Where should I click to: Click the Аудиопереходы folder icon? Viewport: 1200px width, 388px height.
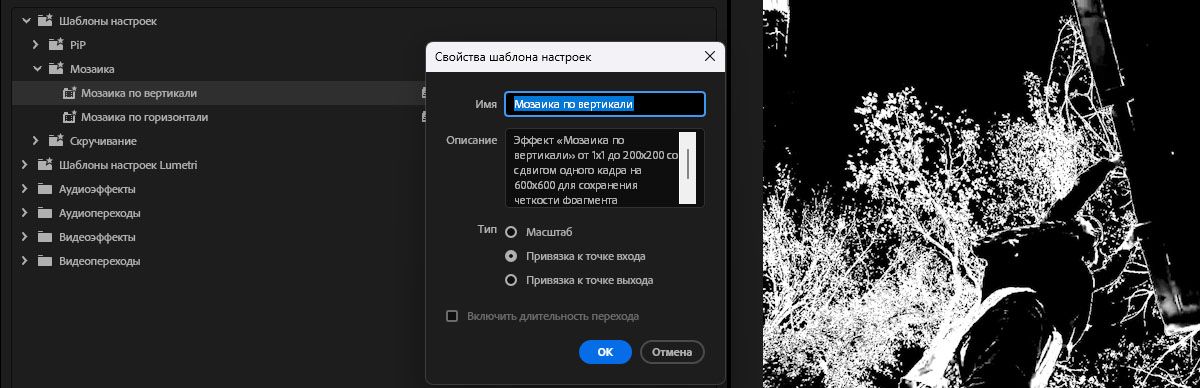[x=44, y=213]
